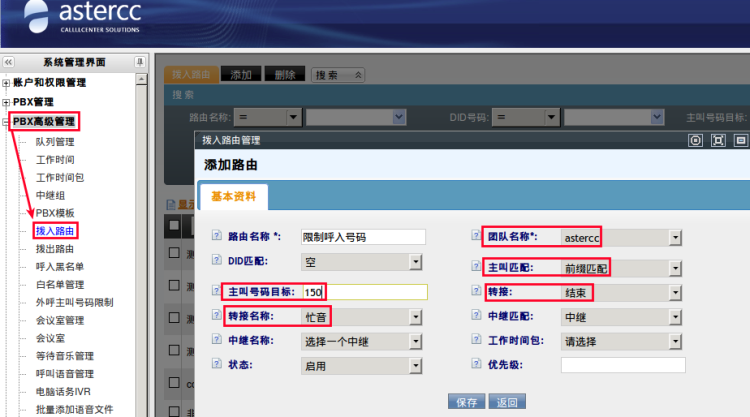Click help icon beside 路由名称
Image resolution: width=750 pixels, height=417 pixels.
pyautogui.click(x=217, y=235)
